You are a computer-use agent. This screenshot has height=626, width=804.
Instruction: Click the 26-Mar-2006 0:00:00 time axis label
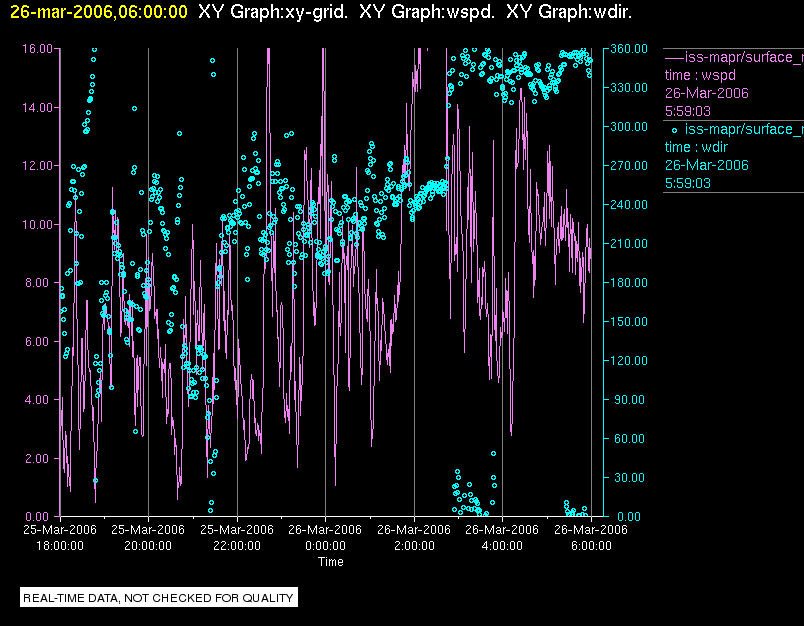point(325,538)
